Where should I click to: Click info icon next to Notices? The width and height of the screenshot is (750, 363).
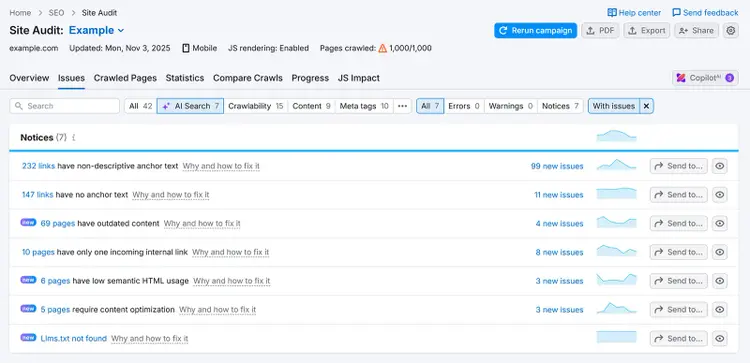click(73, 138)
